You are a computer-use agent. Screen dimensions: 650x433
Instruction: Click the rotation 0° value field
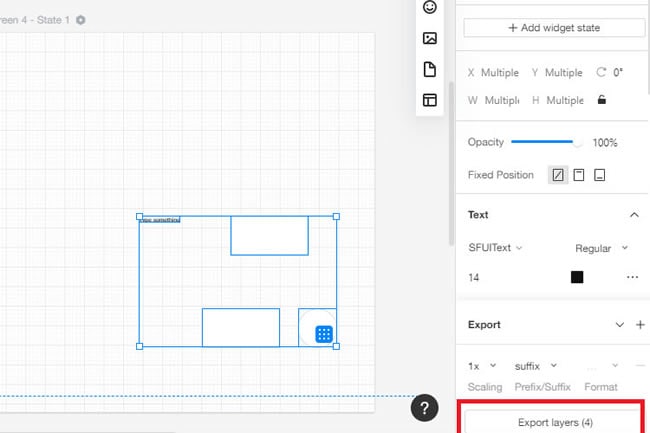click(618, 73)
